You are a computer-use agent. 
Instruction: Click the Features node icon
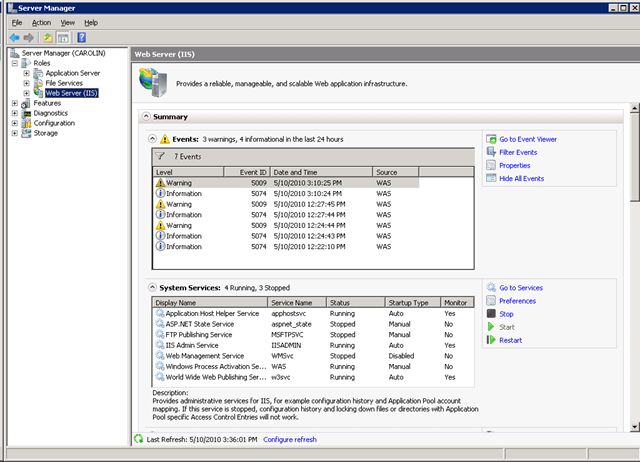(26, 103)
